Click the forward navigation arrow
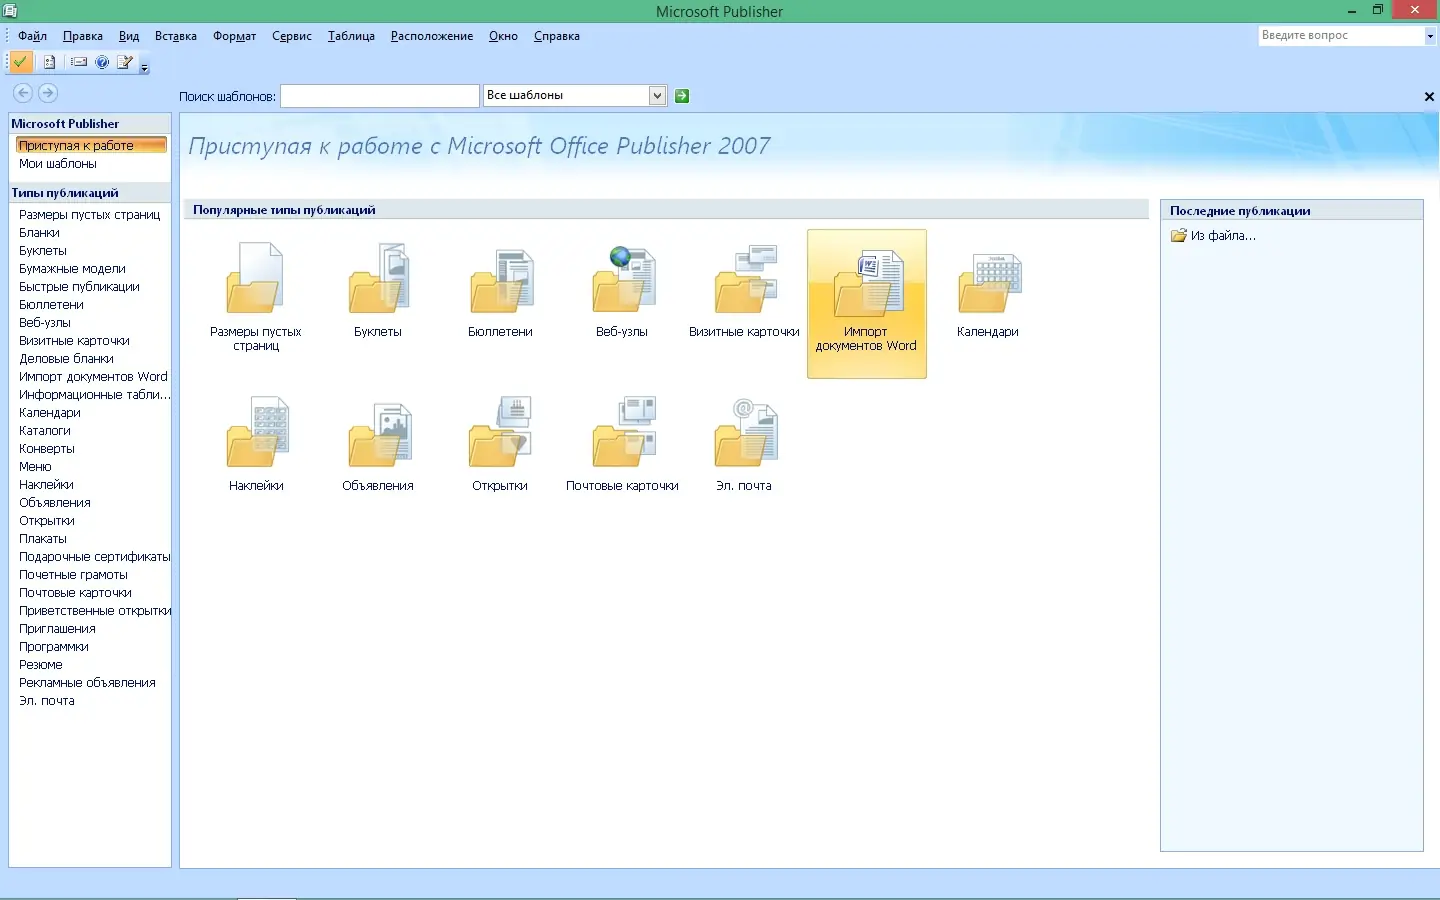The image size is (1440, 900). (x=47, y=93)
